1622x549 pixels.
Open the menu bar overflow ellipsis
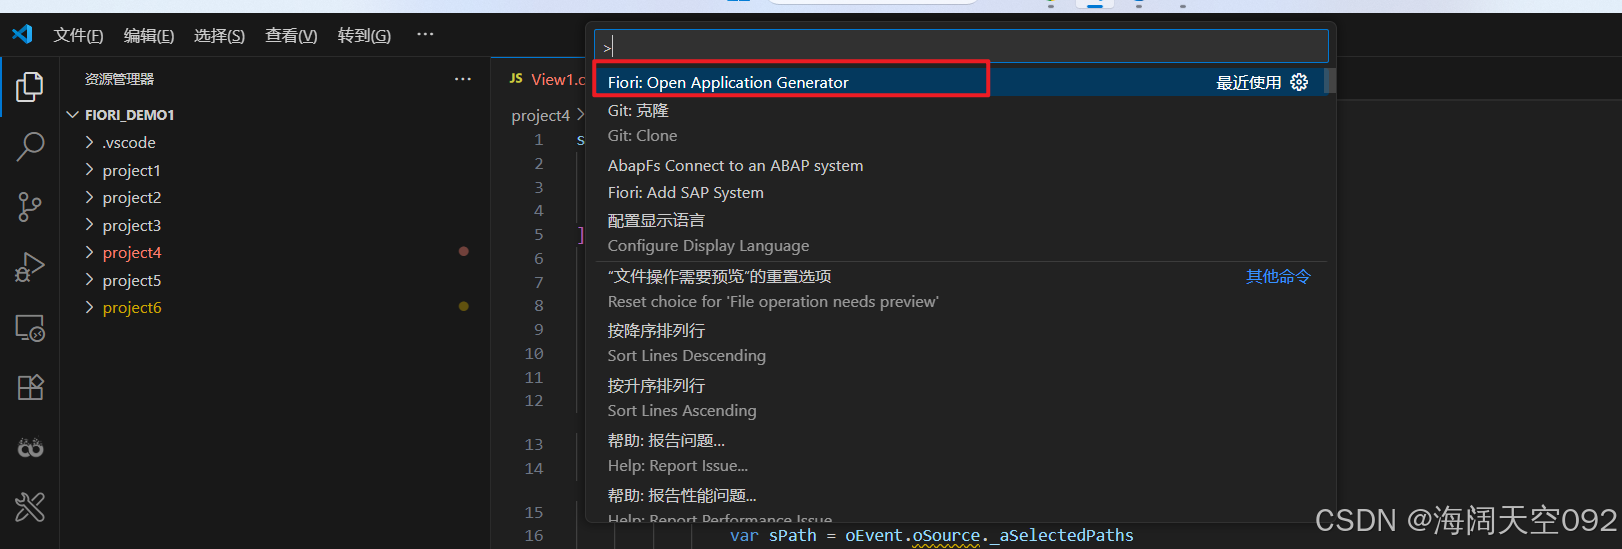(425, 34)
